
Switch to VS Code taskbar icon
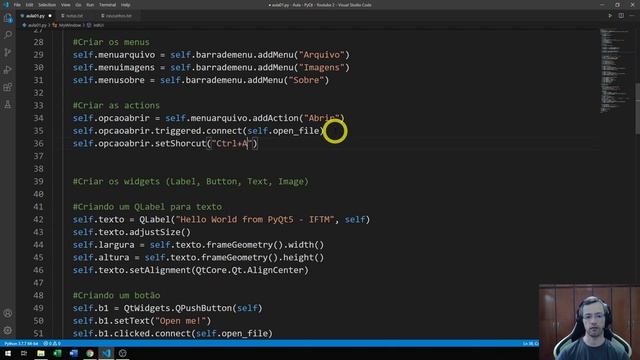coord(106,353)
